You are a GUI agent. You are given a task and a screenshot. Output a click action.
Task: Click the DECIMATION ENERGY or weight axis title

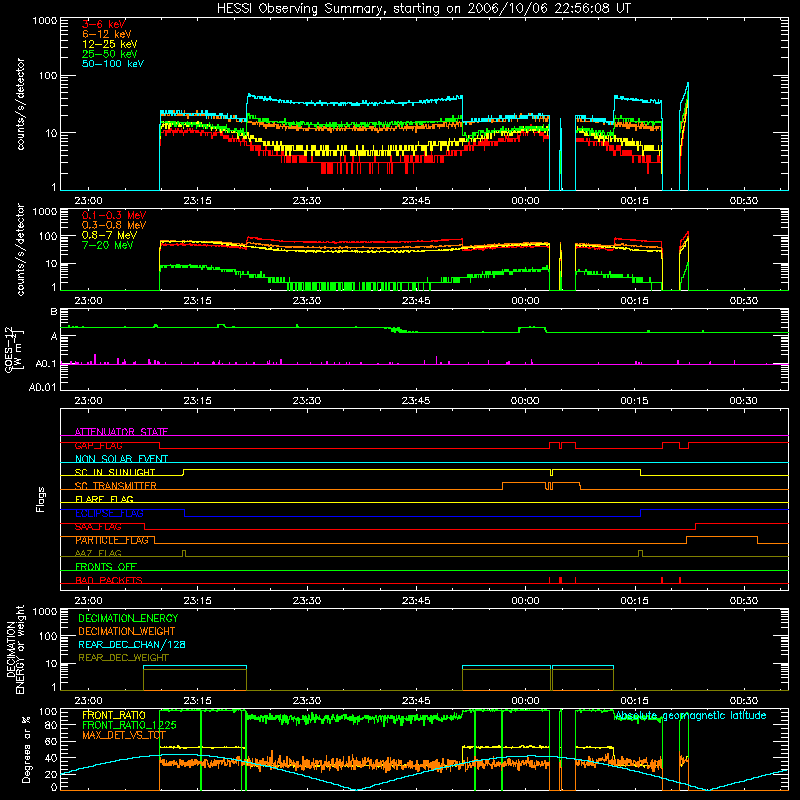tap(15, 649)
